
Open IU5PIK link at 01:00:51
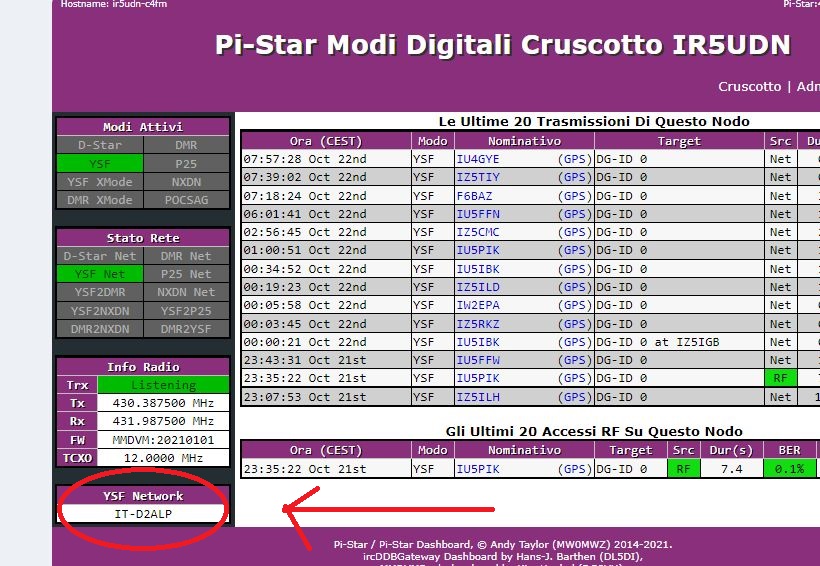click(478, 250)
